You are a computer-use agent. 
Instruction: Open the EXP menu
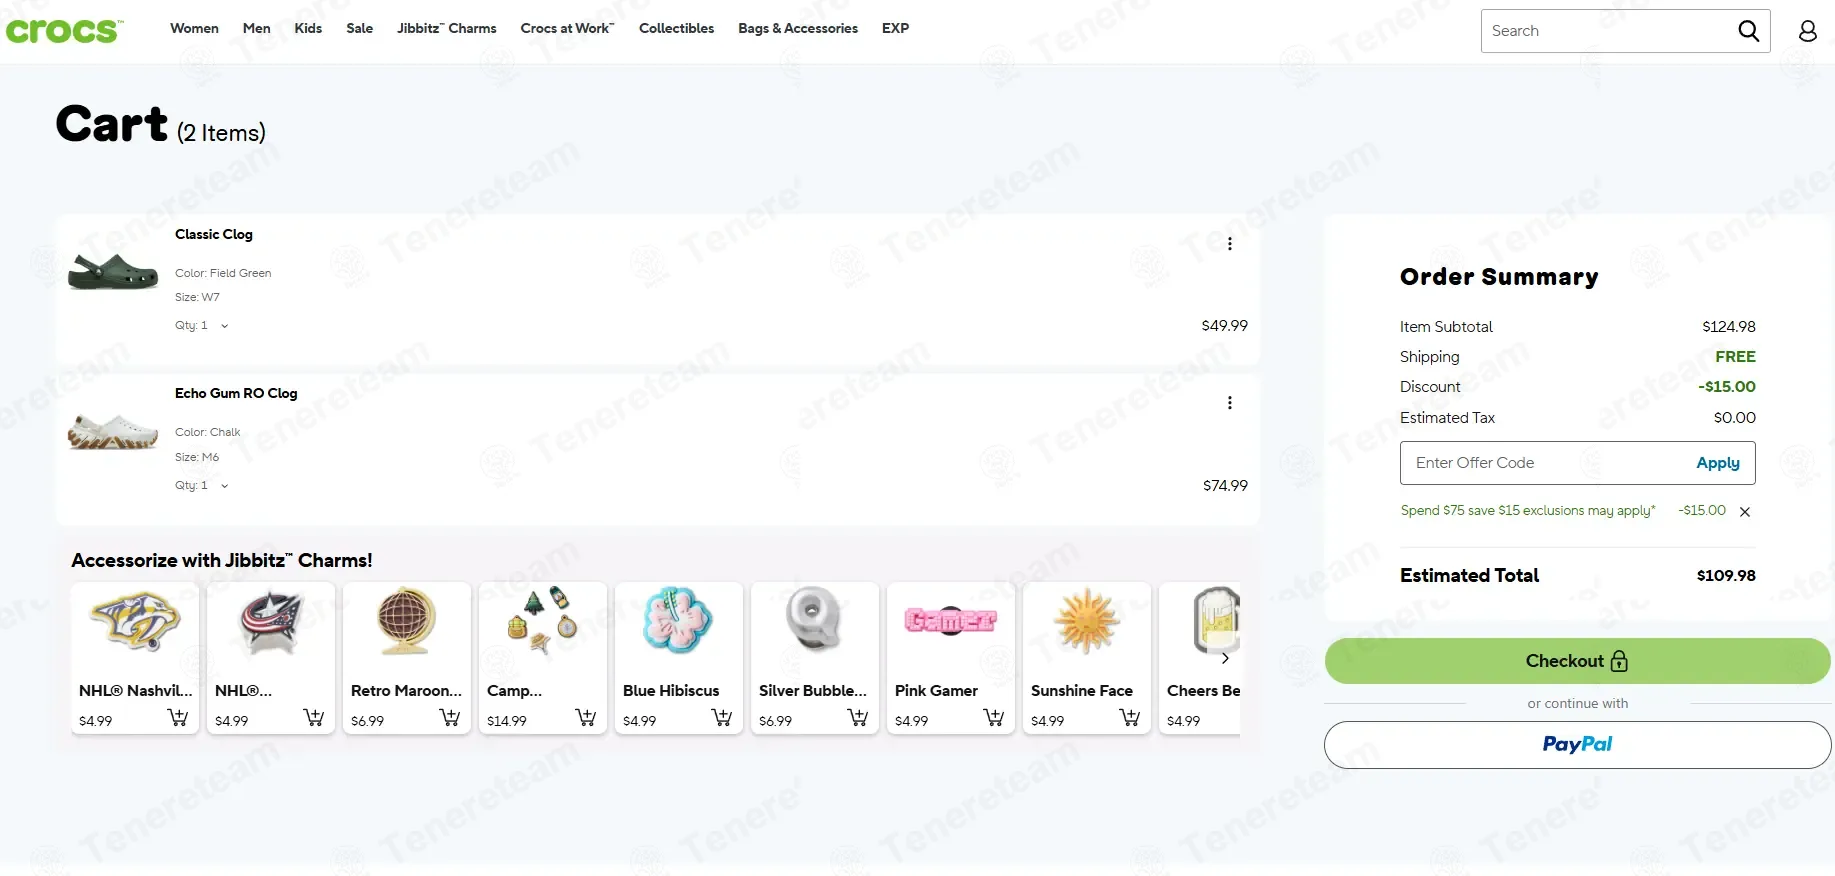click(x=895, y=28)
